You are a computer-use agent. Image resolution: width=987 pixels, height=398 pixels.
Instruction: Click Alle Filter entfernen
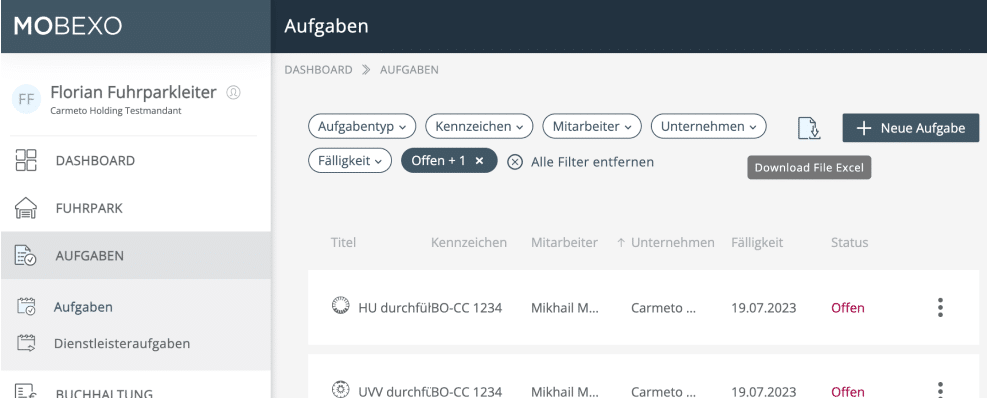pyautogui.click(x=592, y=162)
